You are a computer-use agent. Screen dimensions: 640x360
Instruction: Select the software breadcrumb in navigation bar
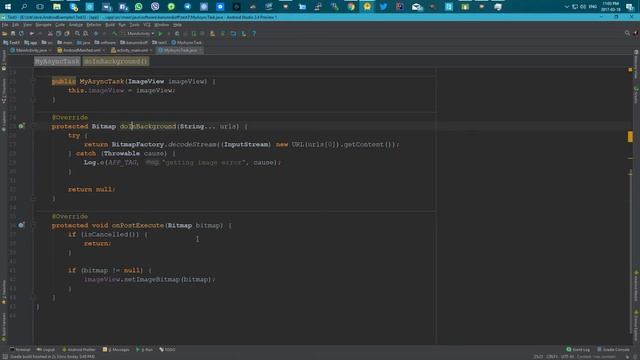click(105, 42)
